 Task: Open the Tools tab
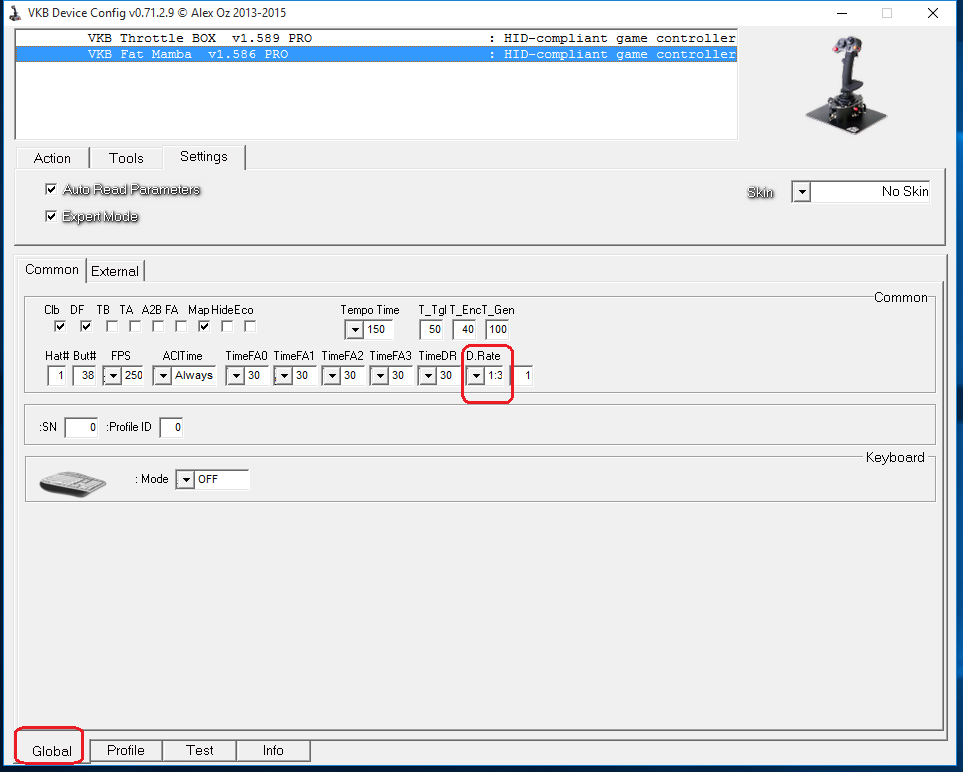[x=126, y=158]
